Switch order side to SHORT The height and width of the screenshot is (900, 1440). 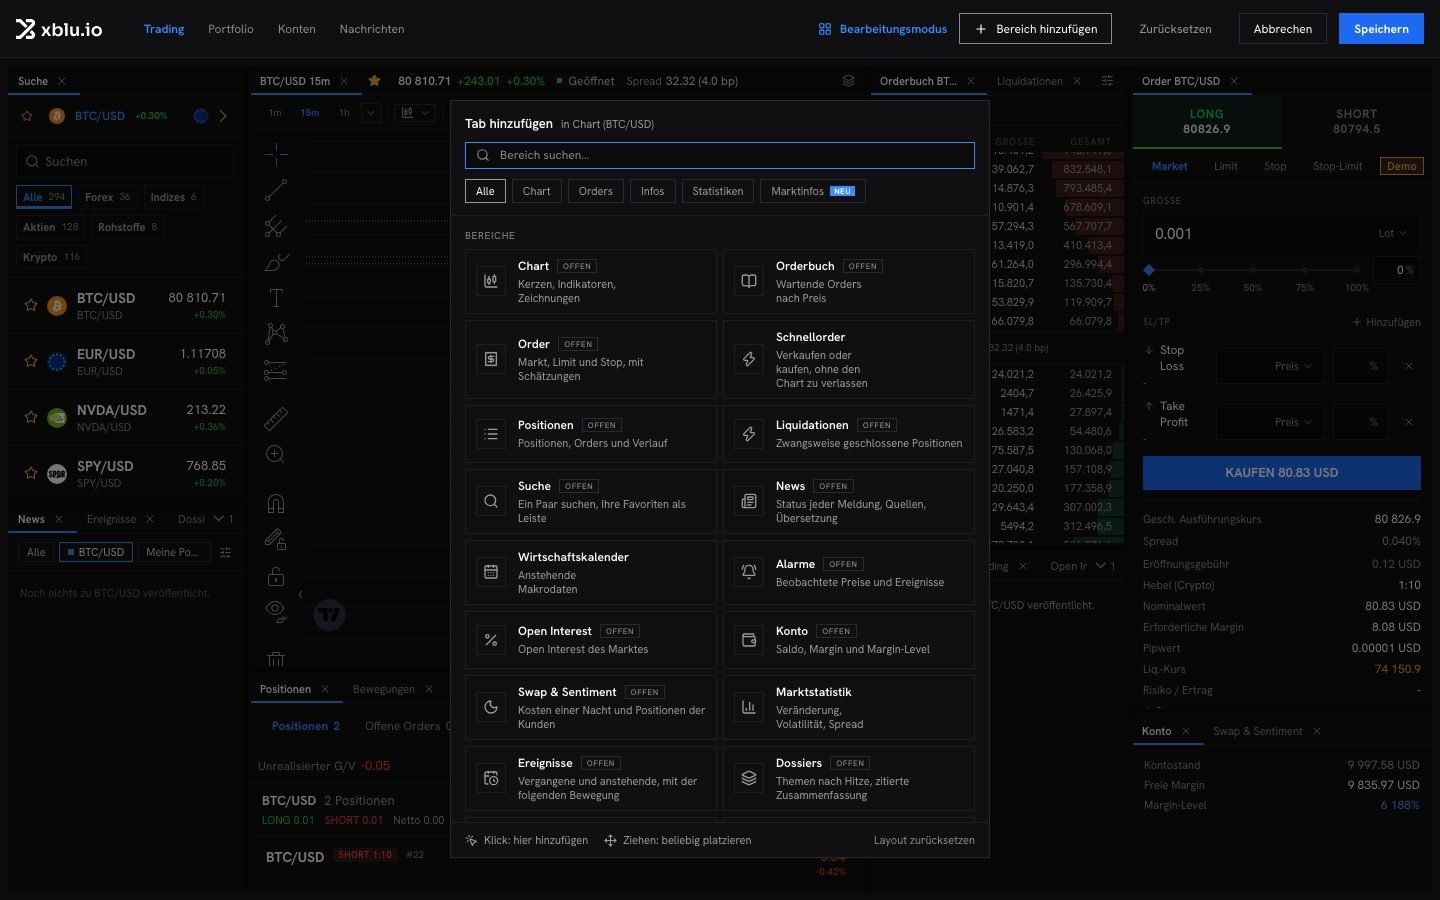[x=1356, y=121]
